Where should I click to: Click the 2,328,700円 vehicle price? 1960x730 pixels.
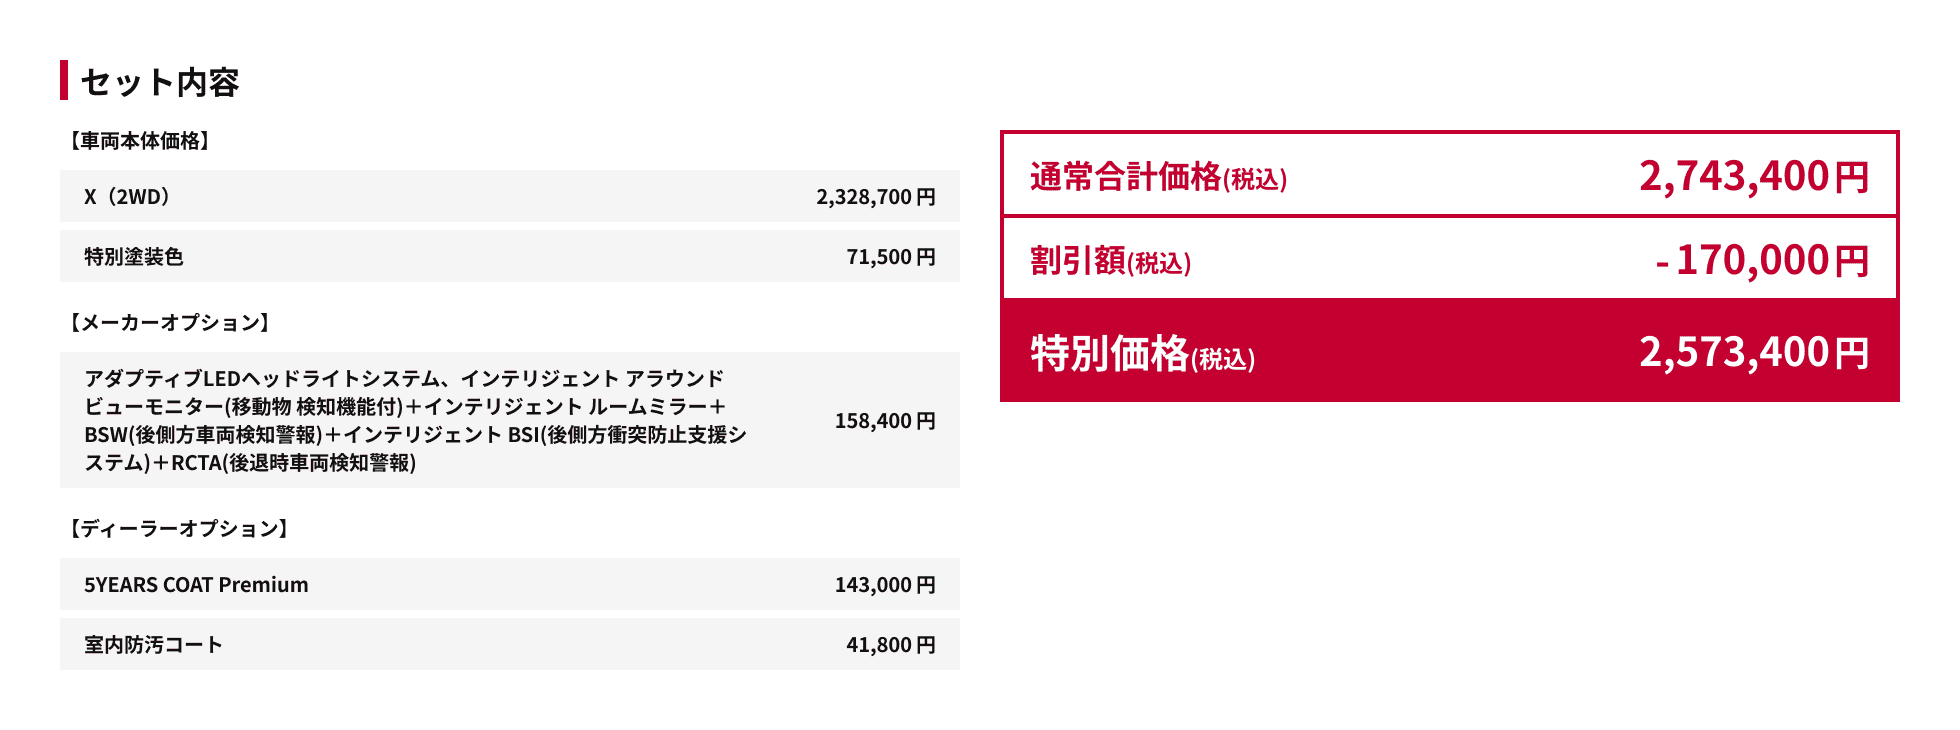point(875,197)
